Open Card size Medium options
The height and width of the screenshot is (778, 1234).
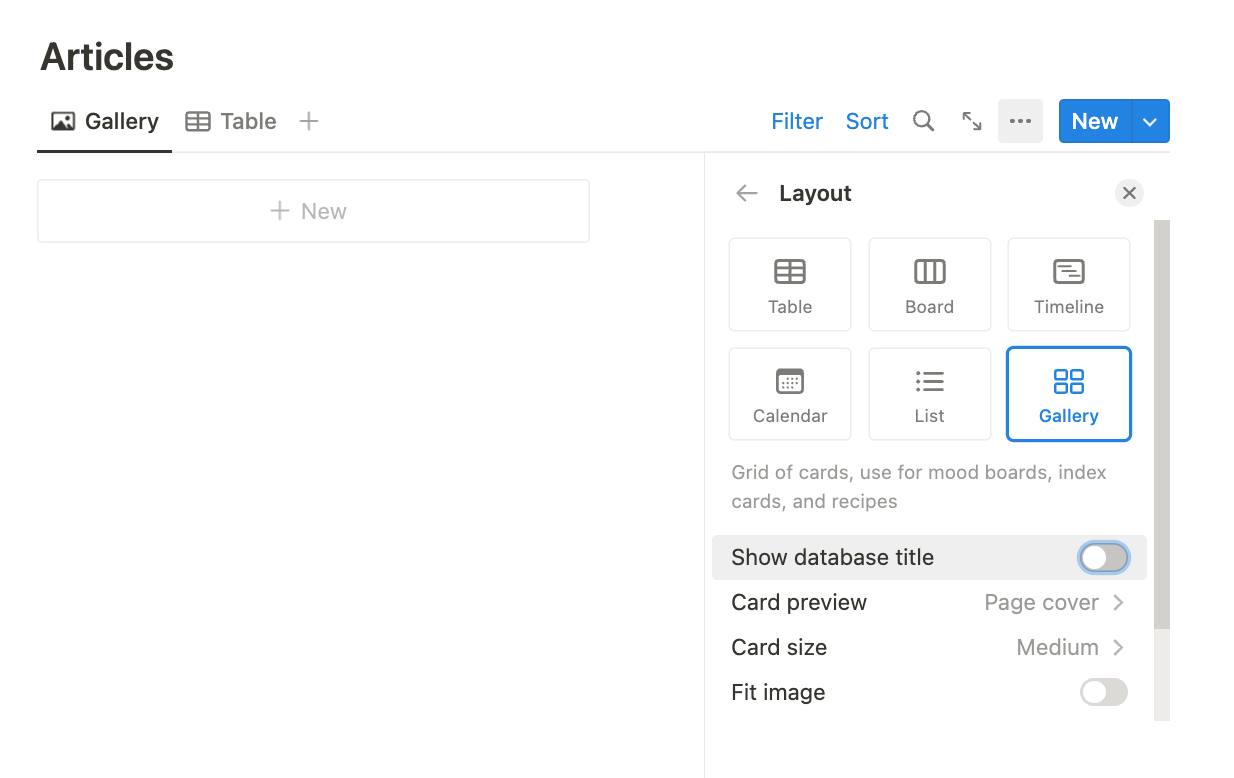coord(929,647)
